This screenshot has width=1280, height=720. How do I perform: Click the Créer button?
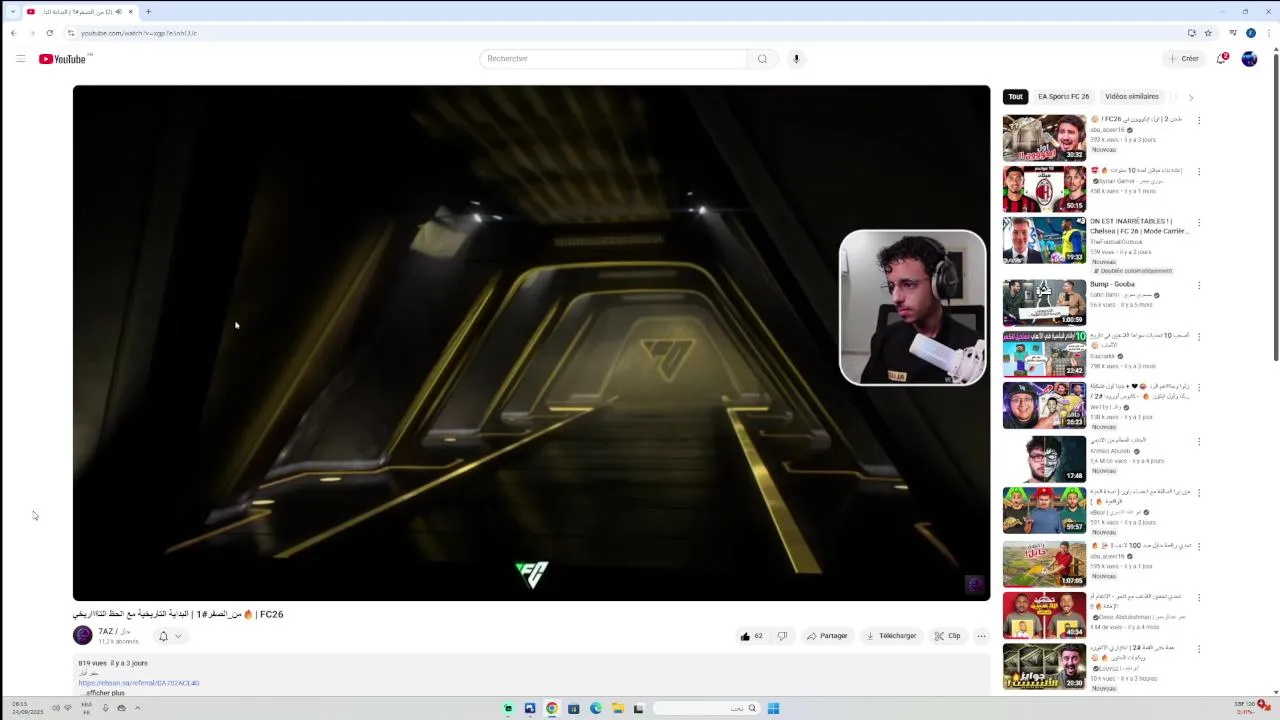click(x=1184, y=59)
